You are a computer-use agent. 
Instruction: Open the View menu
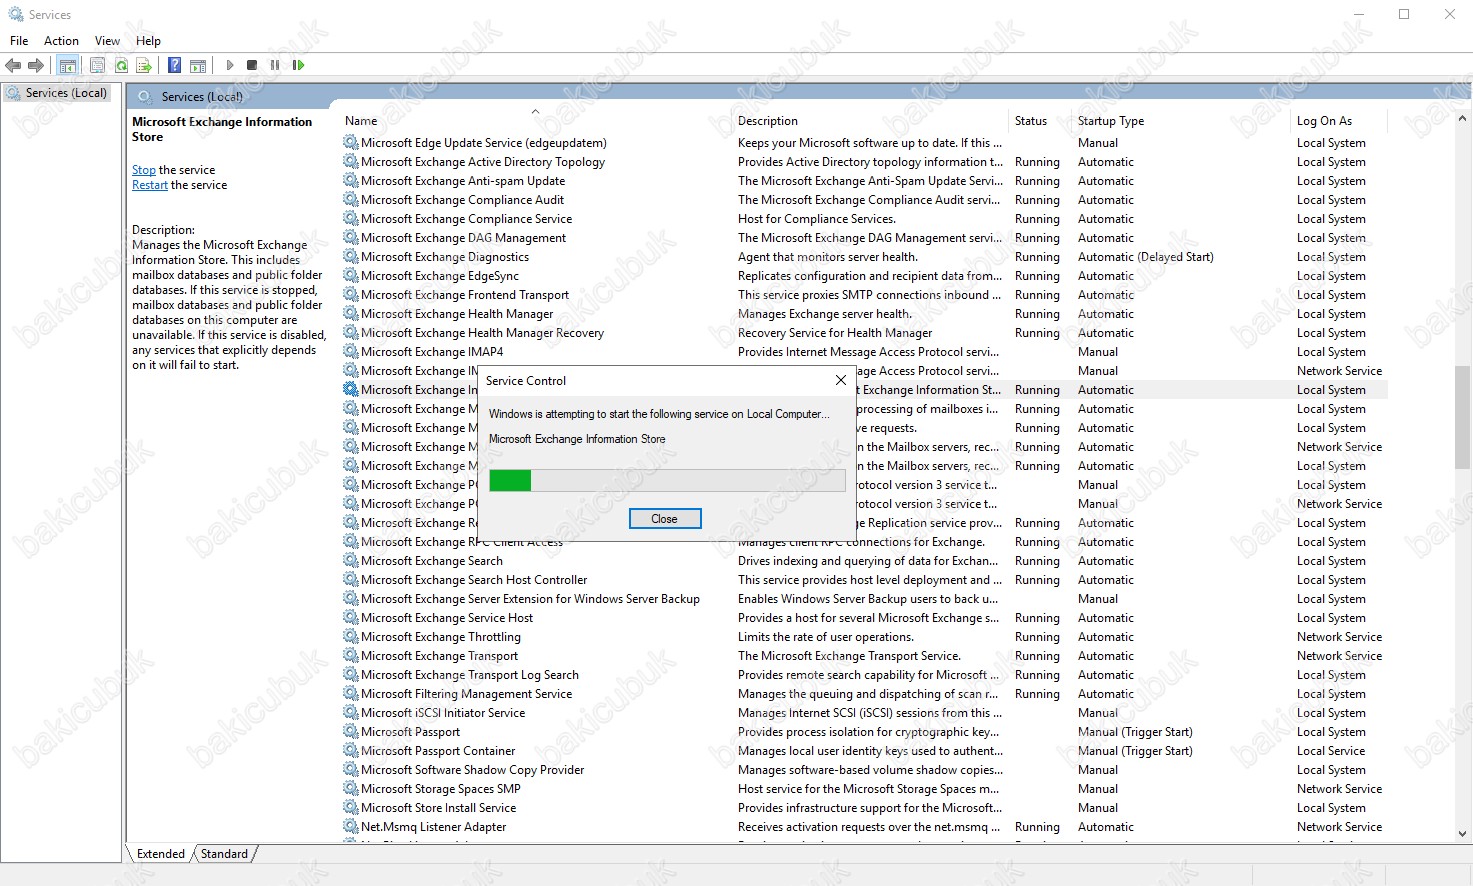point(107,41)
